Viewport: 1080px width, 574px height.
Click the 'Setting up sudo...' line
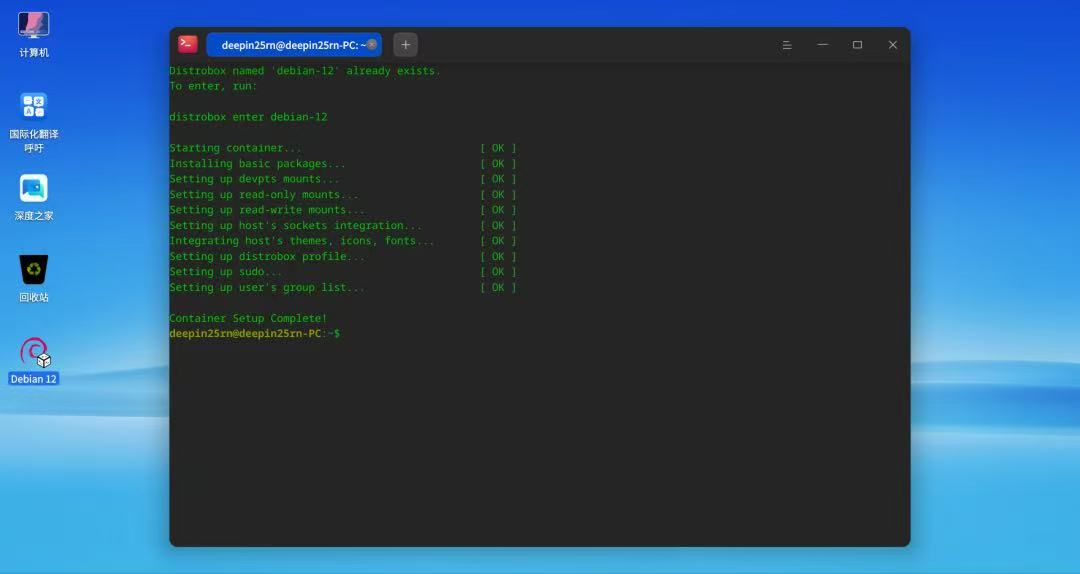[226, 272]
